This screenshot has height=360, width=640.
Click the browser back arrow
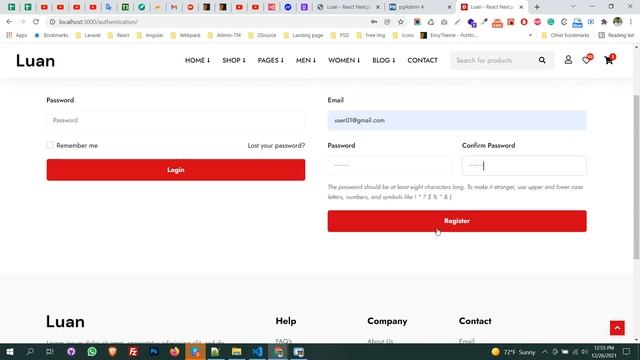coord(9,22)
